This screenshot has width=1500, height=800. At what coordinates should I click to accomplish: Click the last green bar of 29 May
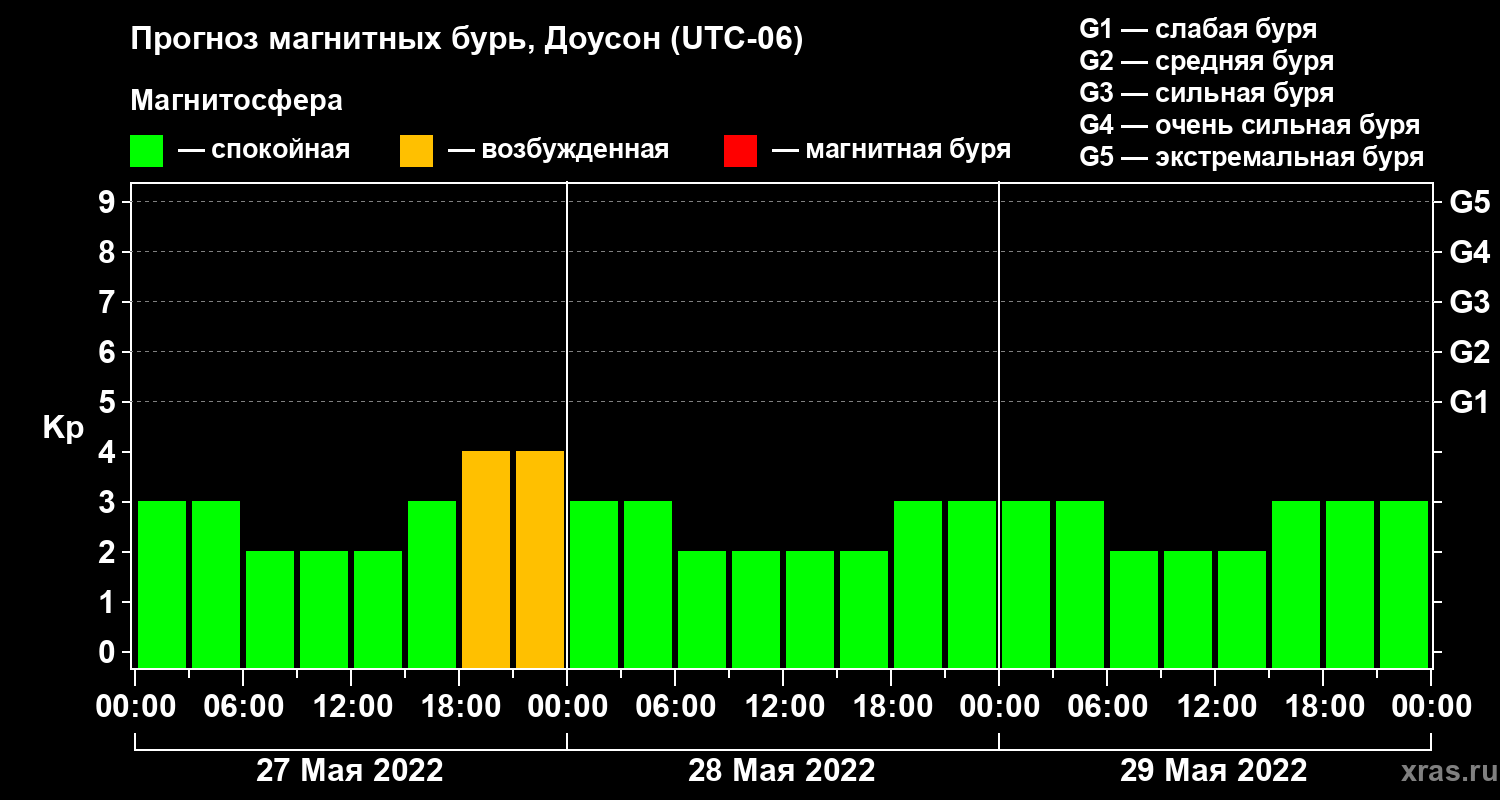coord(1404,584)
